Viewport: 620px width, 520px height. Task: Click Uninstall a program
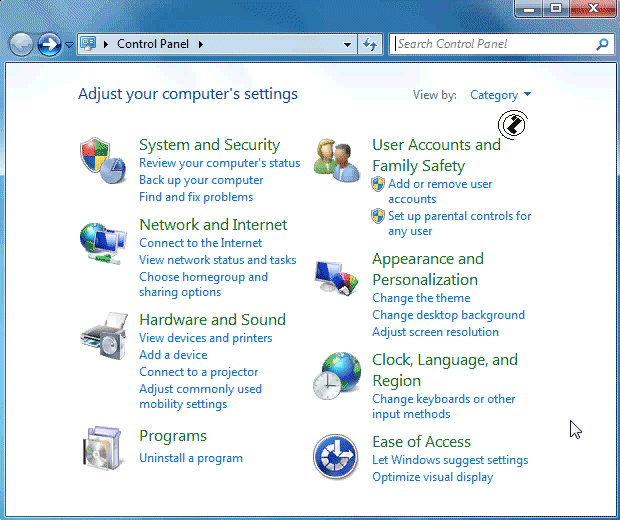(191, 458)
